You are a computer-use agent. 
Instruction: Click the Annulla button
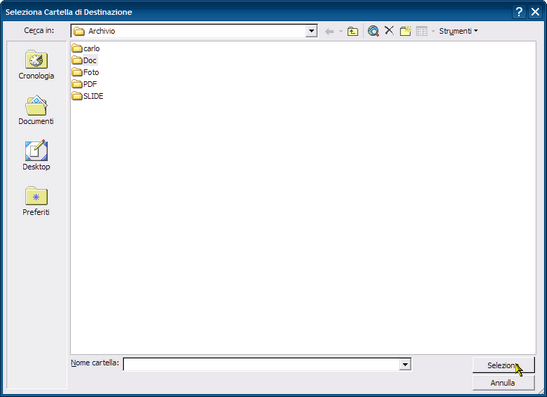tap(503, 383)
